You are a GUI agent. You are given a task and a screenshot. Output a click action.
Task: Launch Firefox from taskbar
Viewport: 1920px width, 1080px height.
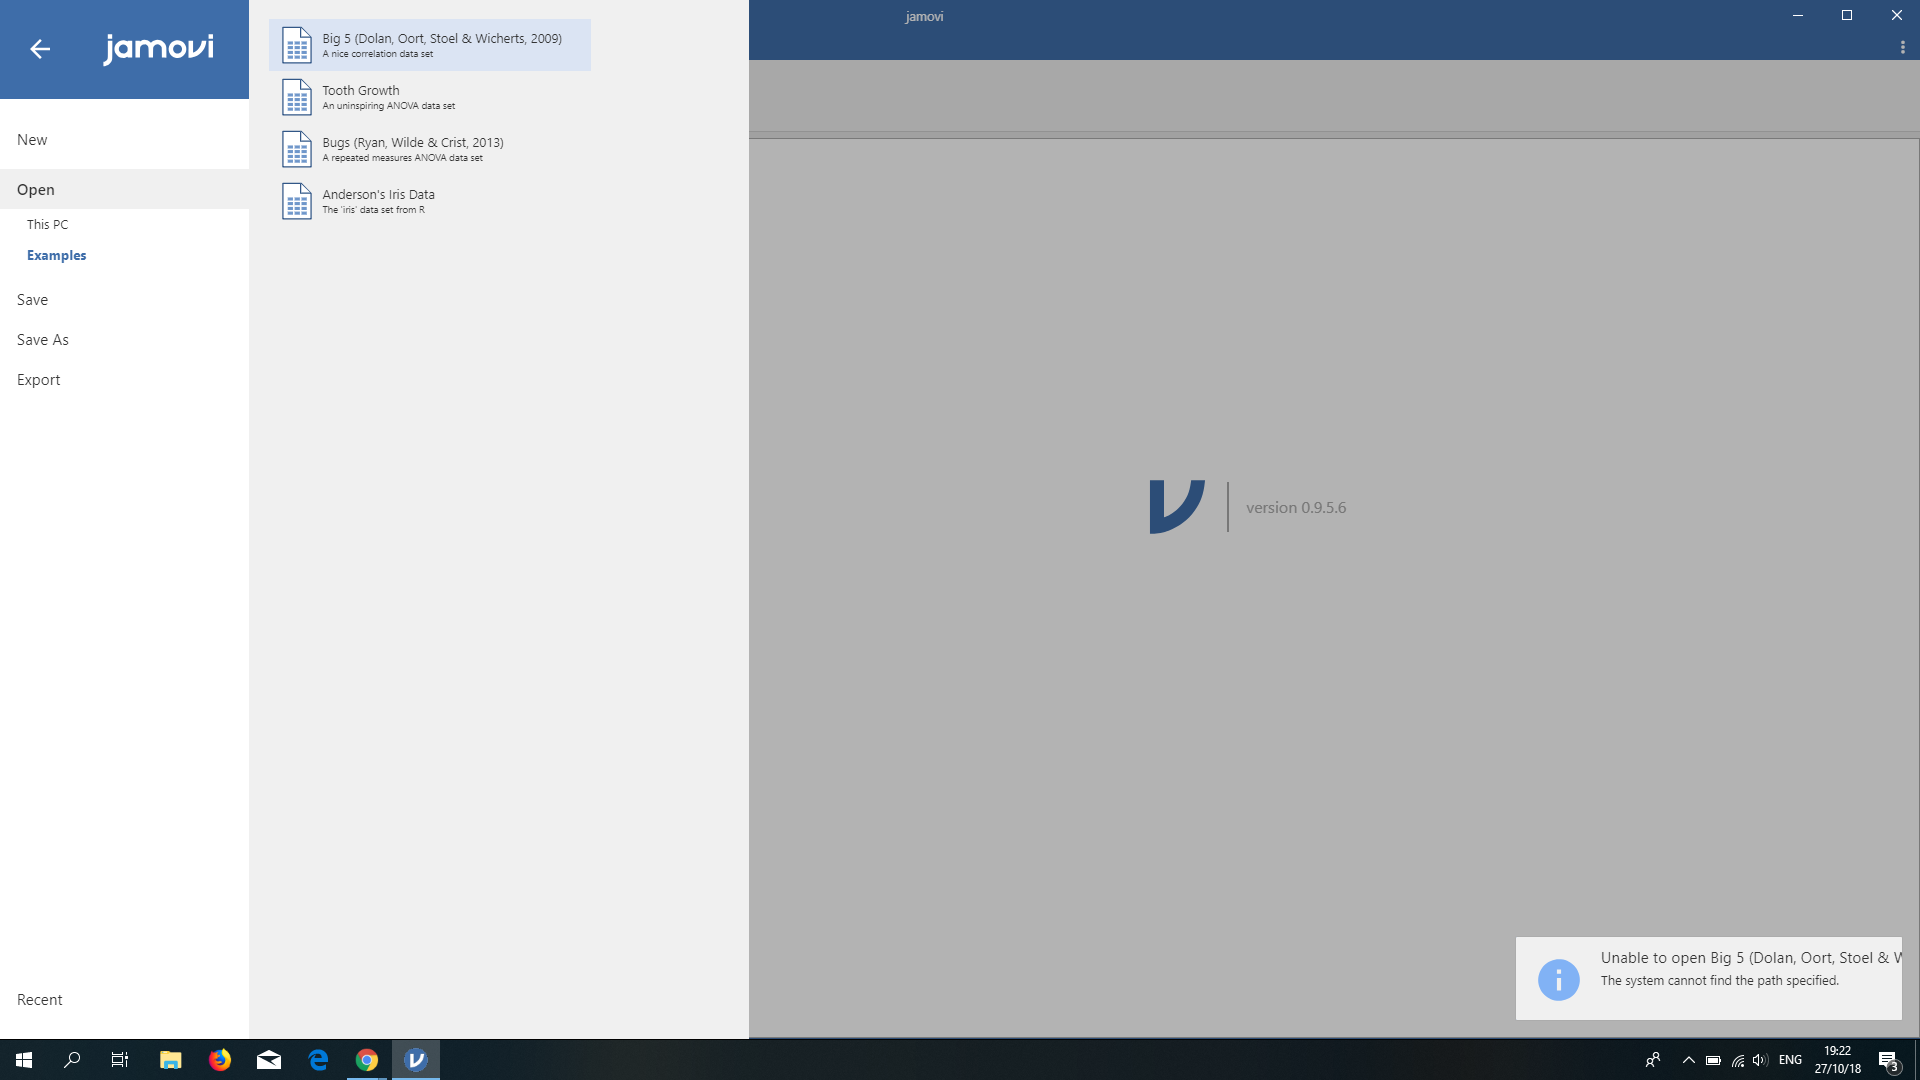220,1060
